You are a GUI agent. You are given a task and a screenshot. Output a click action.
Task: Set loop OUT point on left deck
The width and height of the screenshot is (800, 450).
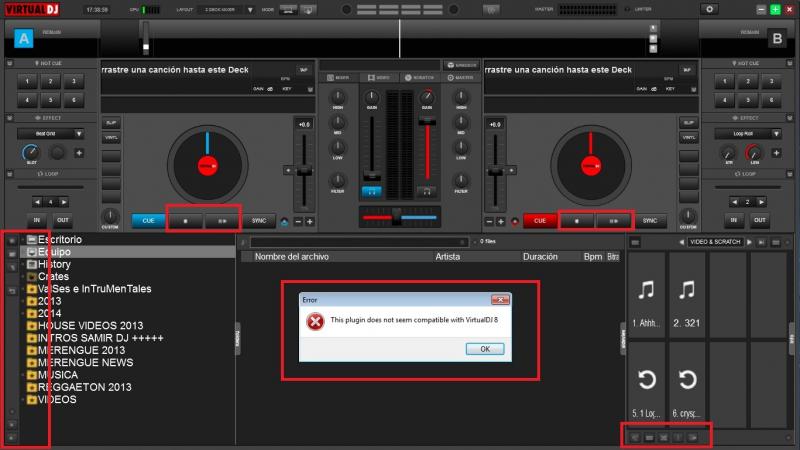63,220
